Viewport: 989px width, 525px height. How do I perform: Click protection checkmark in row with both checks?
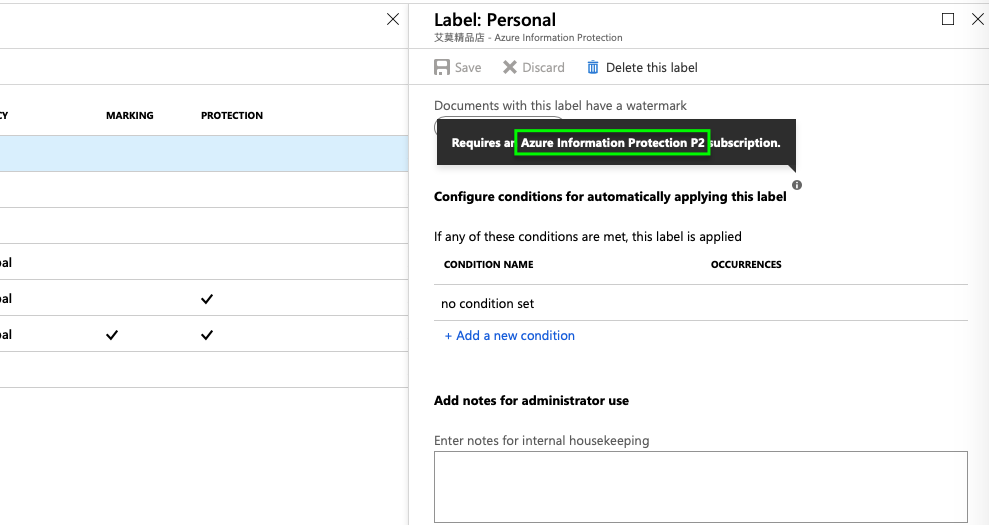[207, 335]
